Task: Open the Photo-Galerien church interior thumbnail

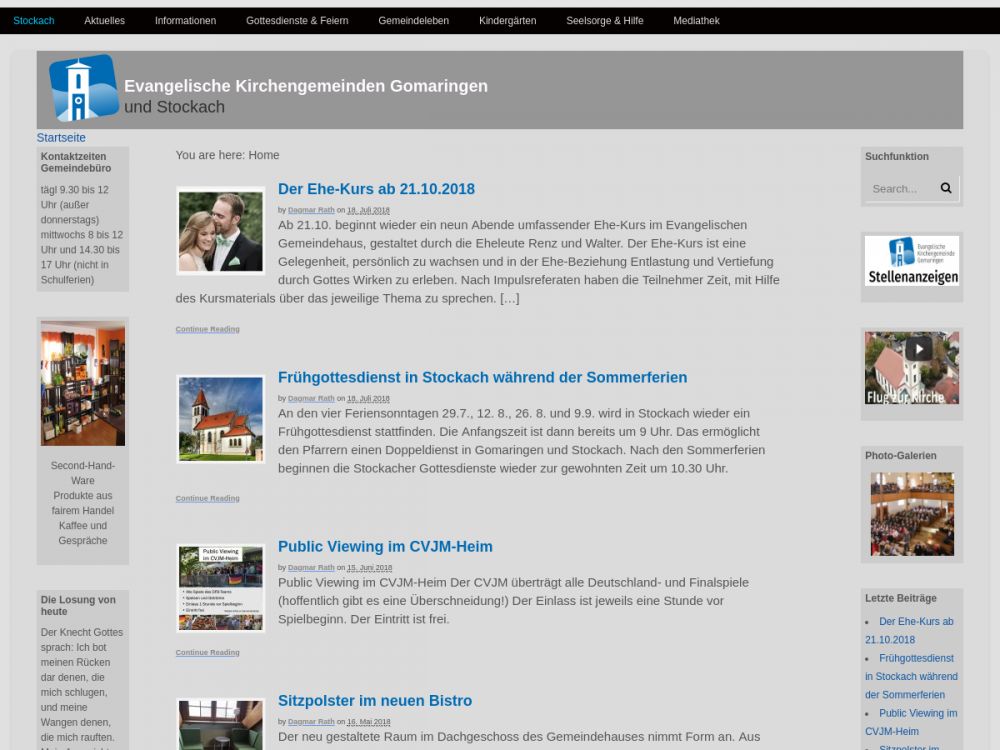Action: pyautogui.click(x=911, y=514)
